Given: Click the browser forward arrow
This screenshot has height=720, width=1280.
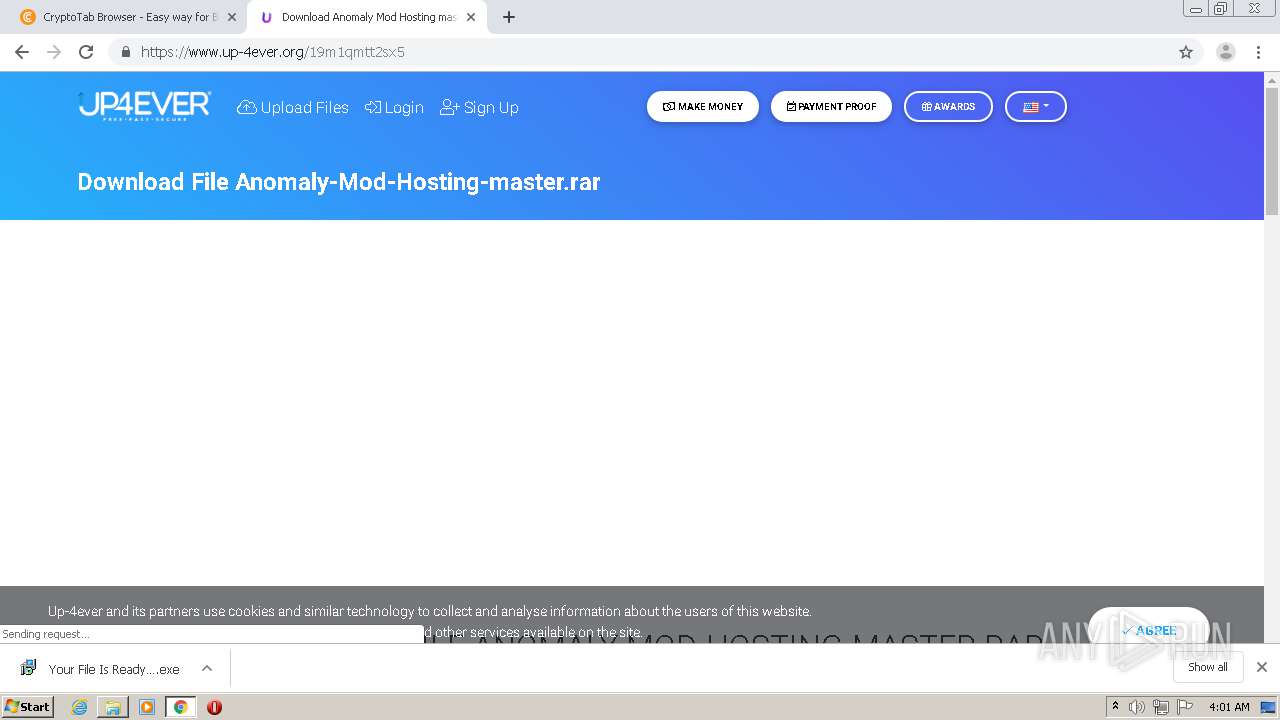Looking at the screenshot, I should click(x=54, y=52).
